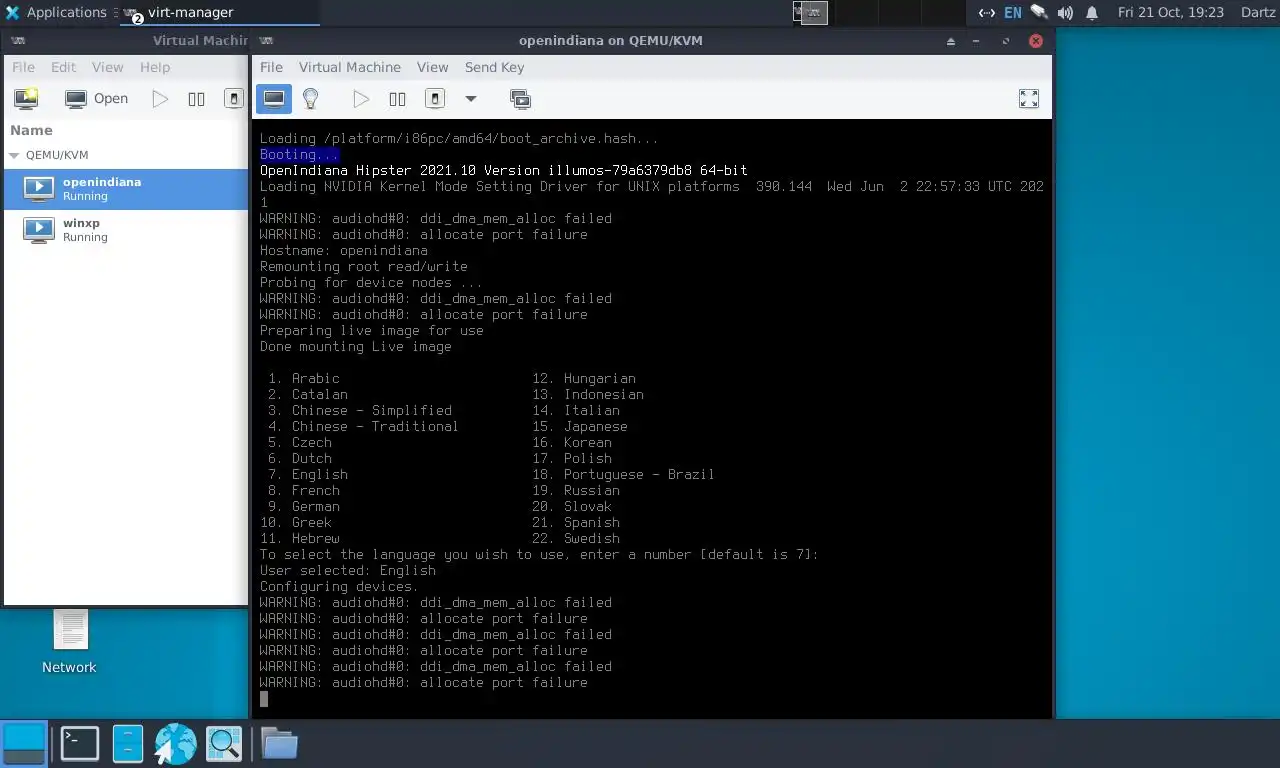Click Run button in Virtual Machine Manager

click(160, 98)
